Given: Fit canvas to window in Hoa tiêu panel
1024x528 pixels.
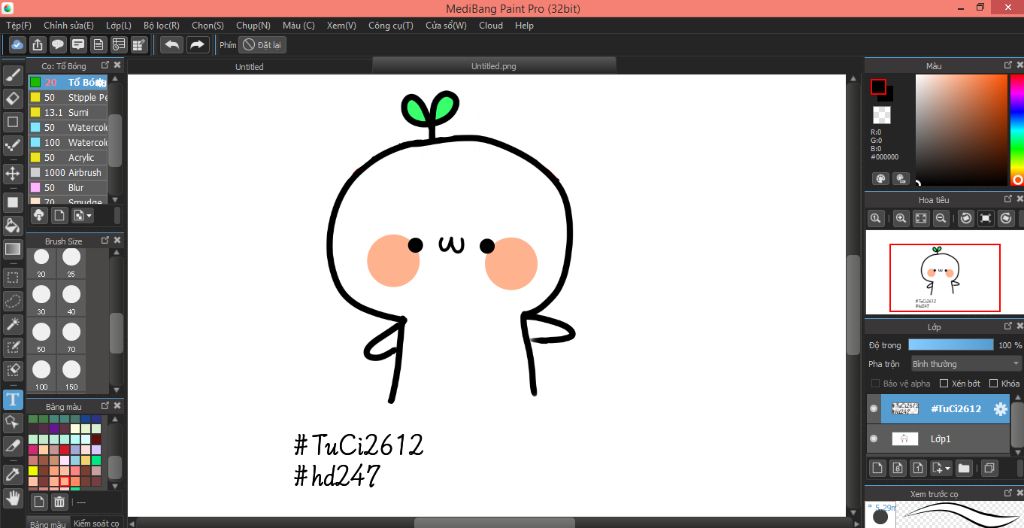Looking at the screenshot, I should tap(921, 218).
